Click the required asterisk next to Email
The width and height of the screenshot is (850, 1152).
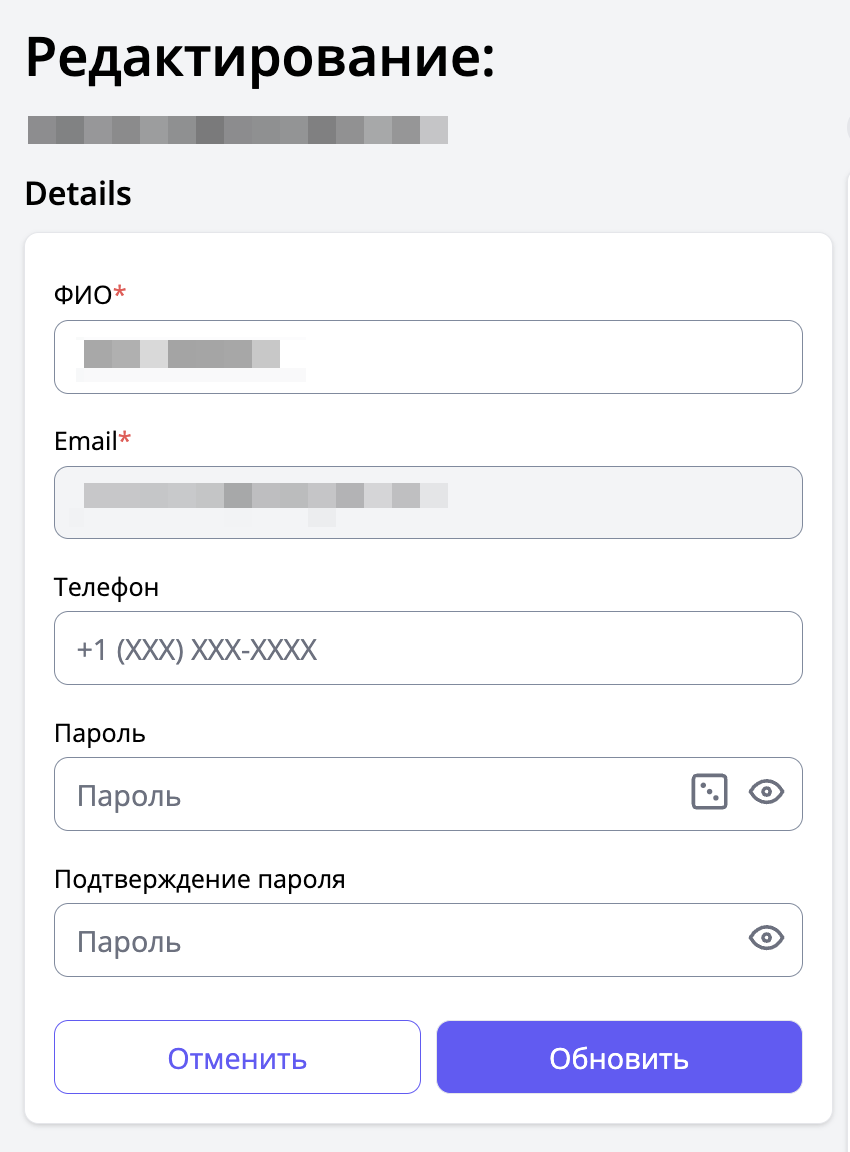point(125,438)
